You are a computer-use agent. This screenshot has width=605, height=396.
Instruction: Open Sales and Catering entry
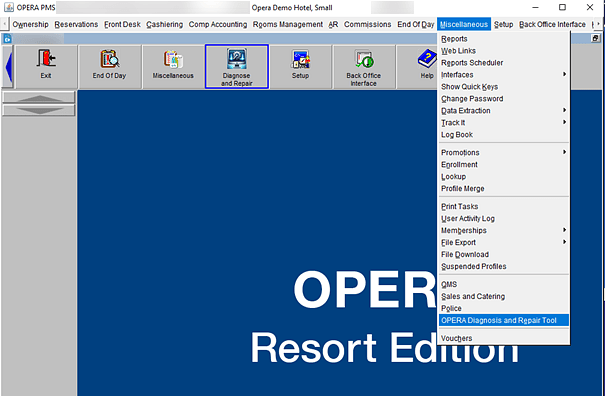pos(504,296)
